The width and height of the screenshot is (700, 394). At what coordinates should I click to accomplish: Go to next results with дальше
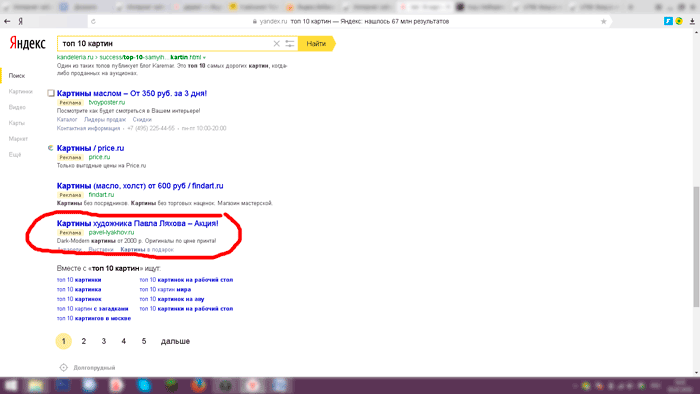pyautogui.click(x=175, y=341)
